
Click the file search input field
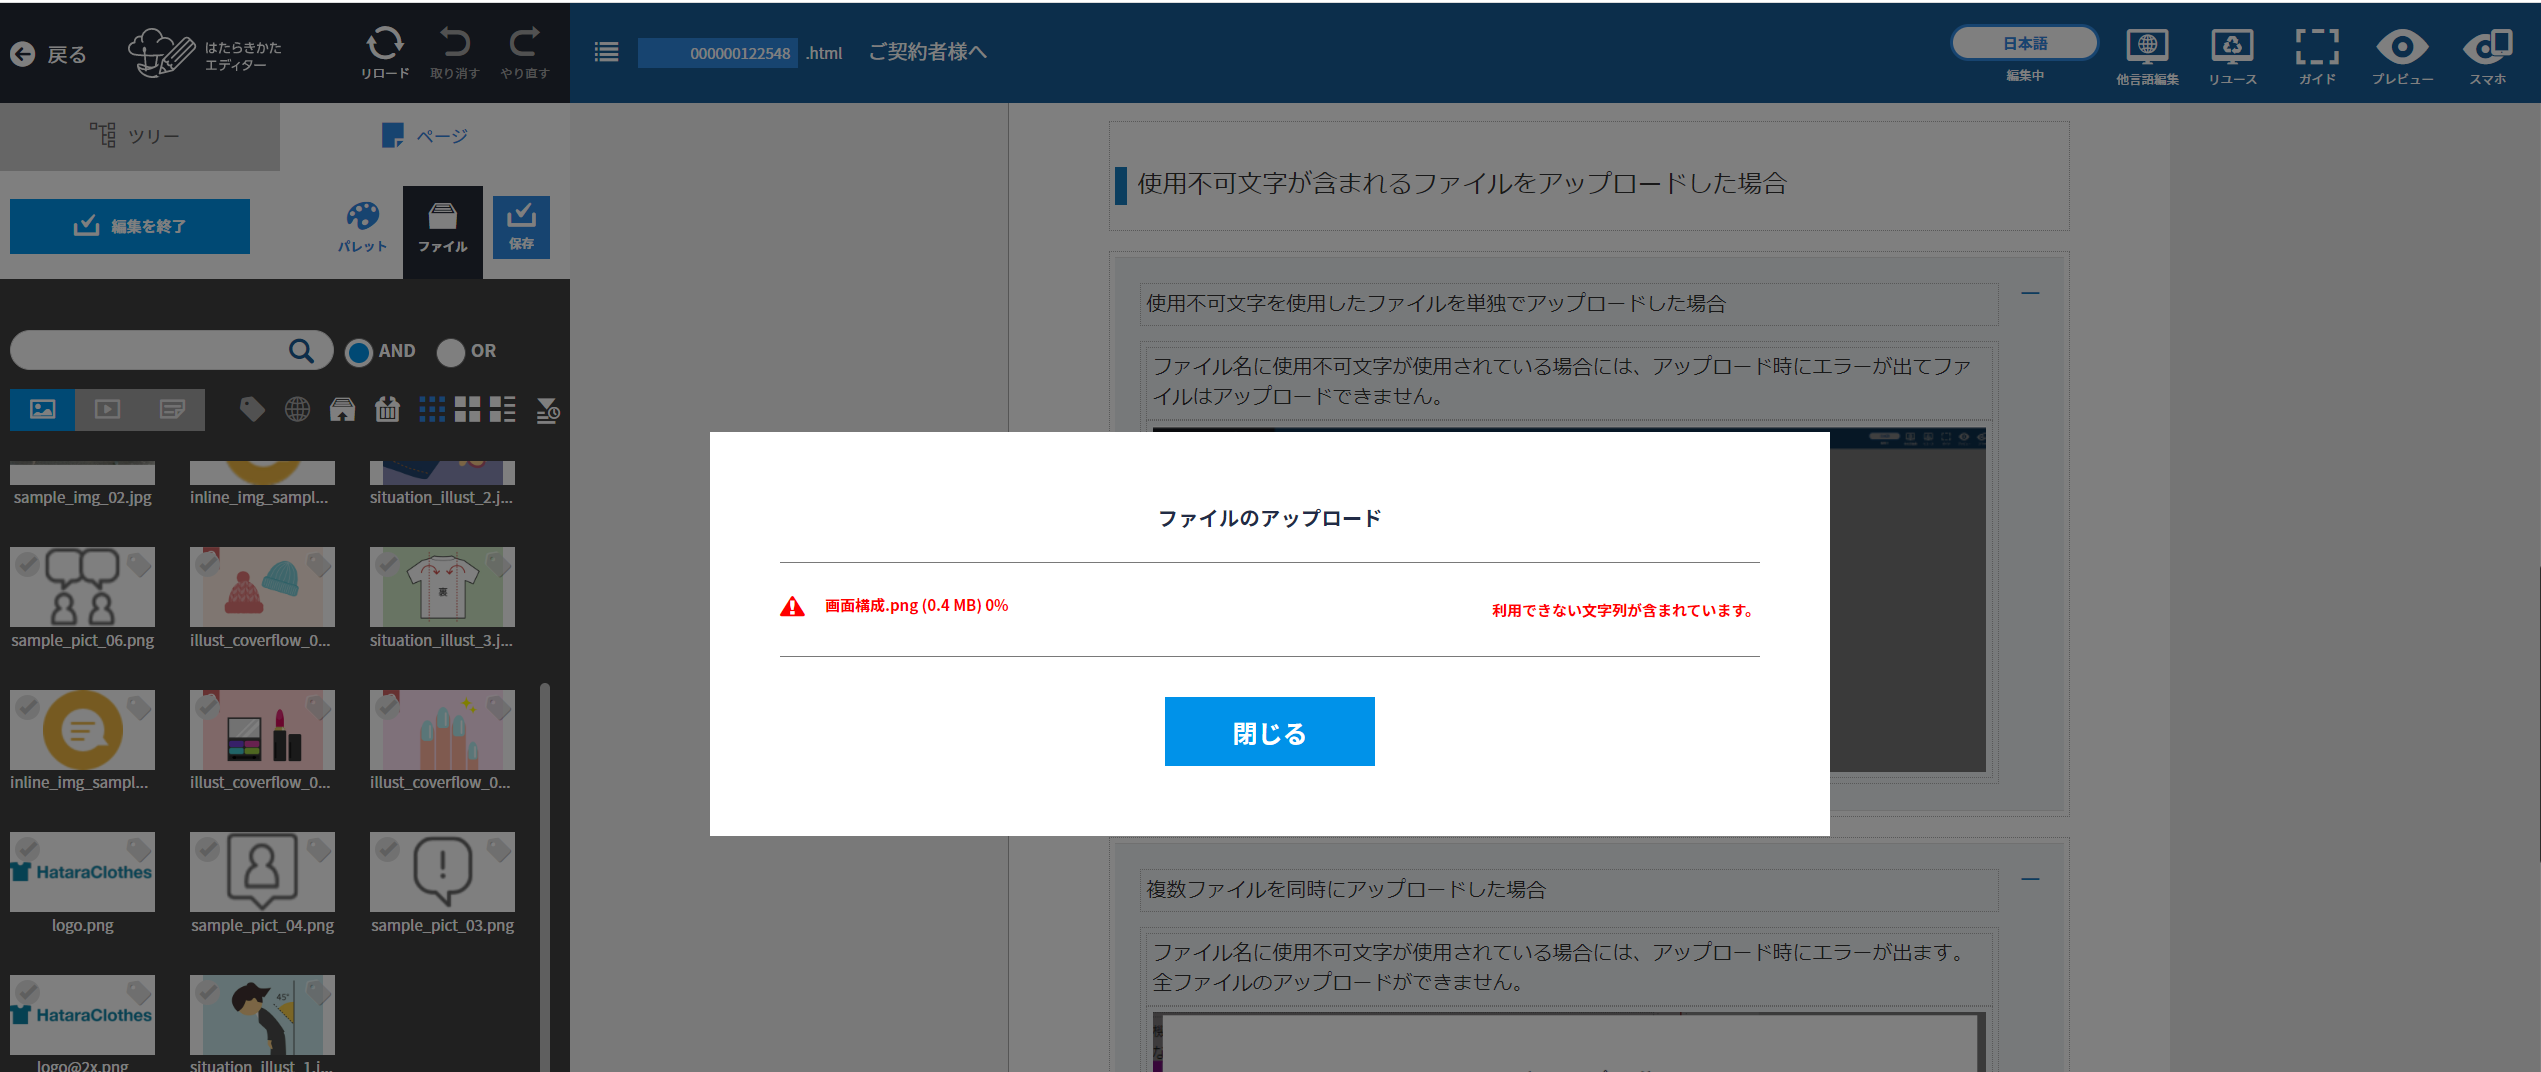pyautogui.click(x=150, y=351)
